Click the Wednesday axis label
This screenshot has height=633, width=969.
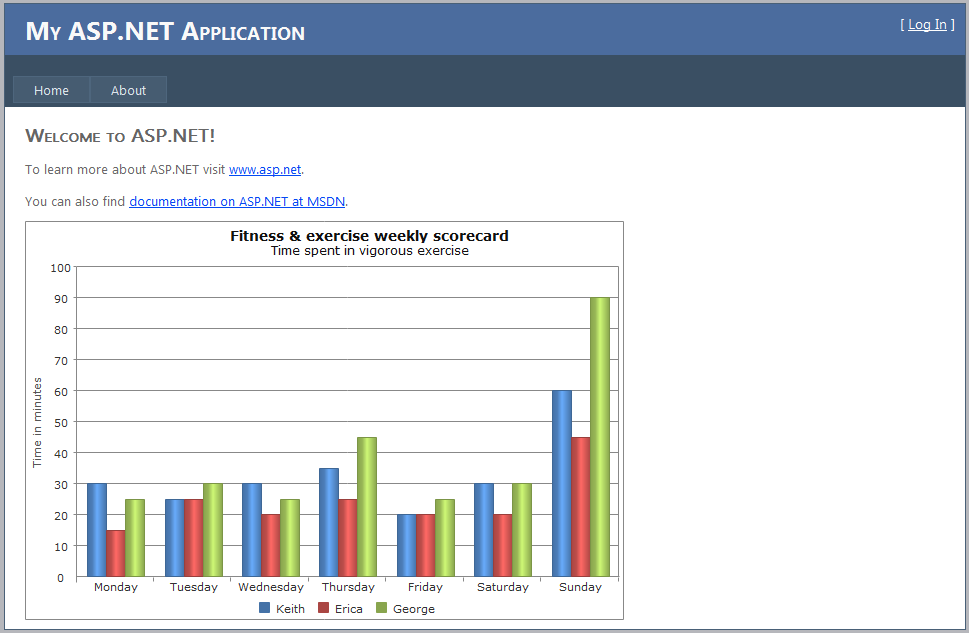(x=271, y=587)
